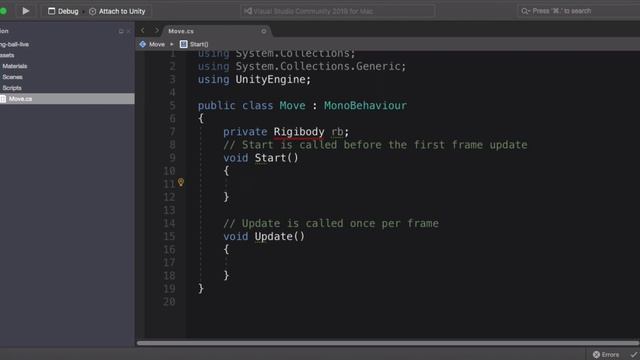Choose the Attach to Unity run target

click(x=117, y=11)
